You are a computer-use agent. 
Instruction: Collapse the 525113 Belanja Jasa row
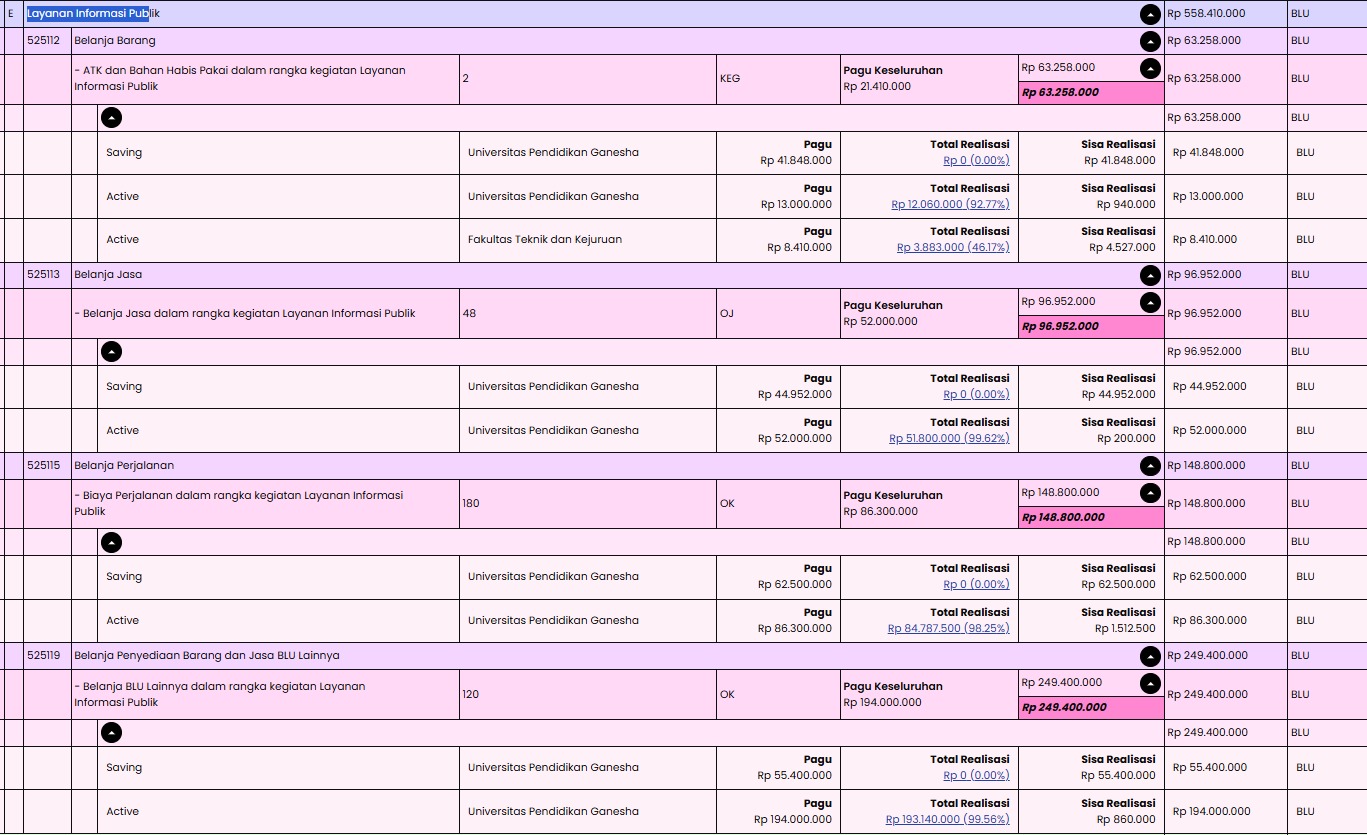coord(1150,275)
